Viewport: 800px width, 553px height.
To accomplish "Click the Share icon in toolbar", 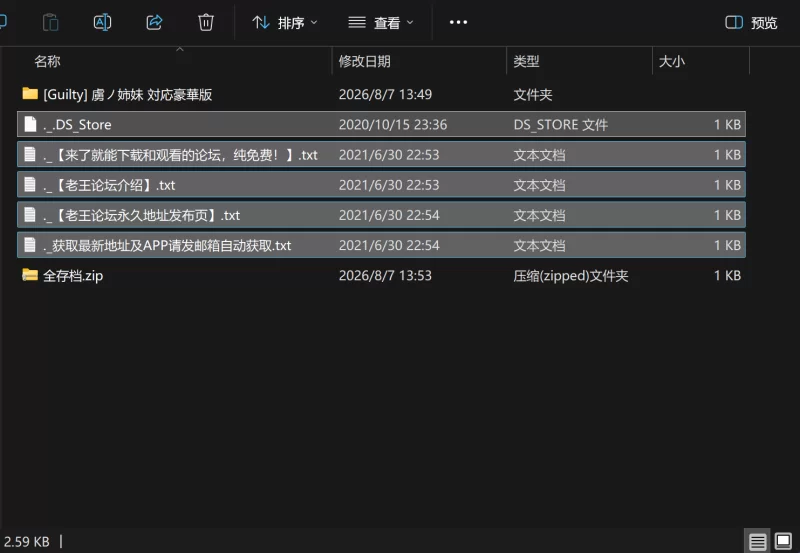I will coord(154,22).
